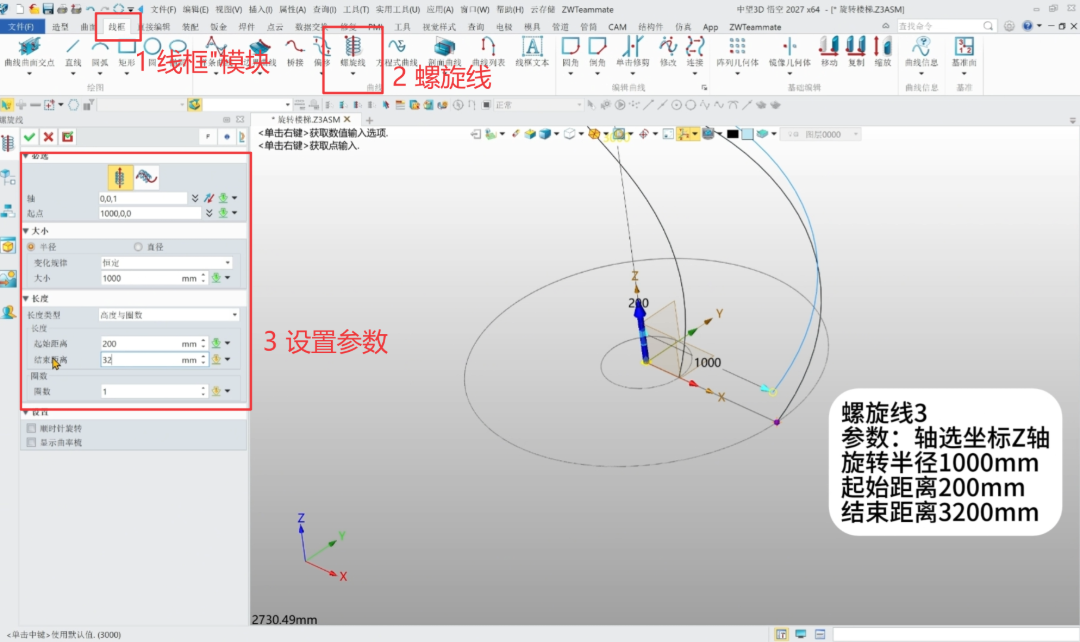Select the 螺旋线 helix tool in ribbon
The height and width of the screenshot is (642, 1080).
(352, 52)
